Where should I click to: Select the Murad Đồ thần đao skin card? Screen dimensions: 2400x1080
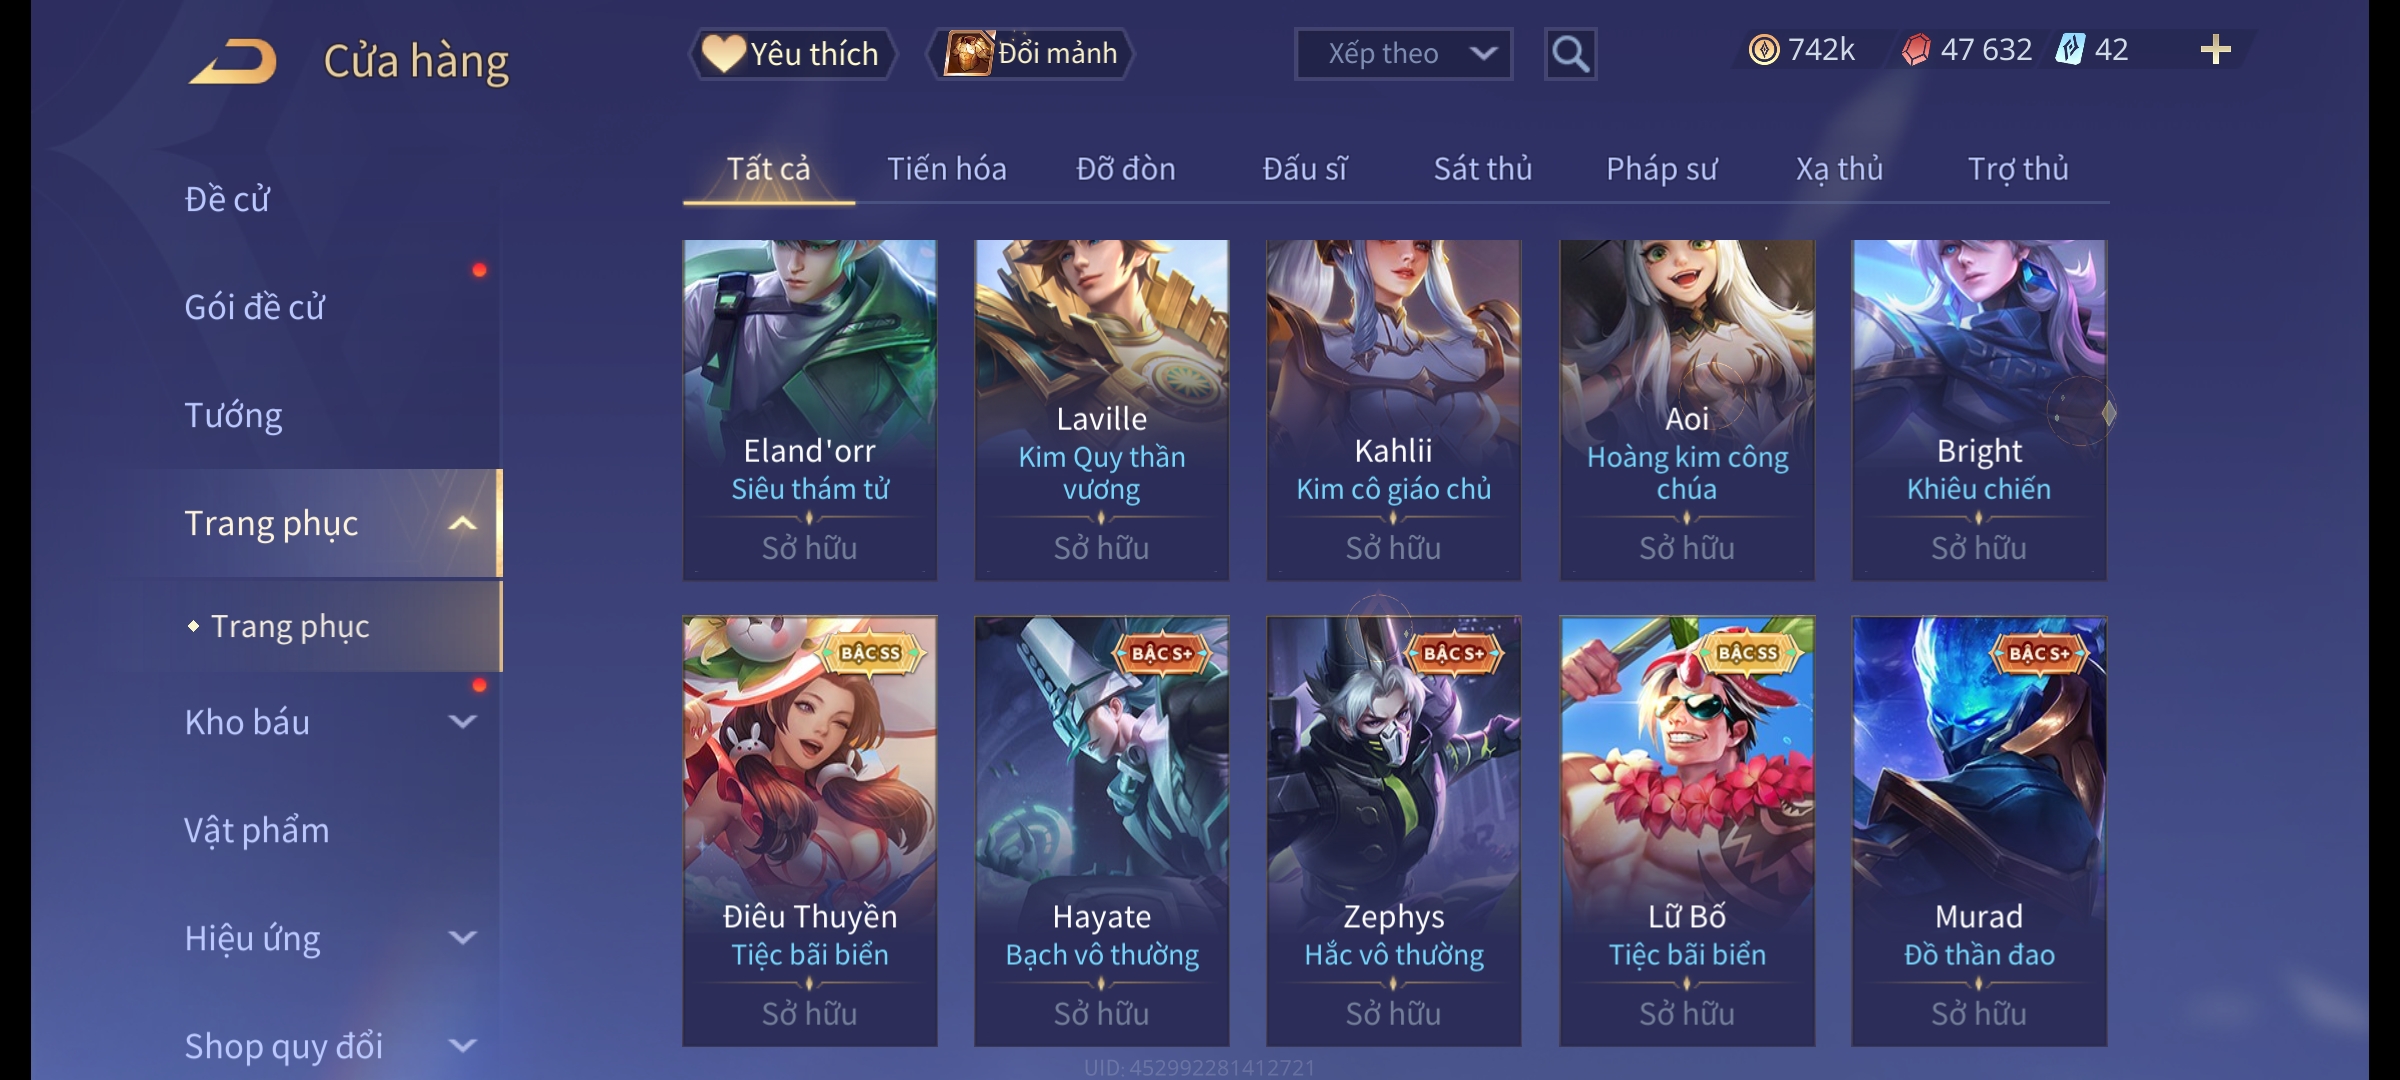(1979, 831)
